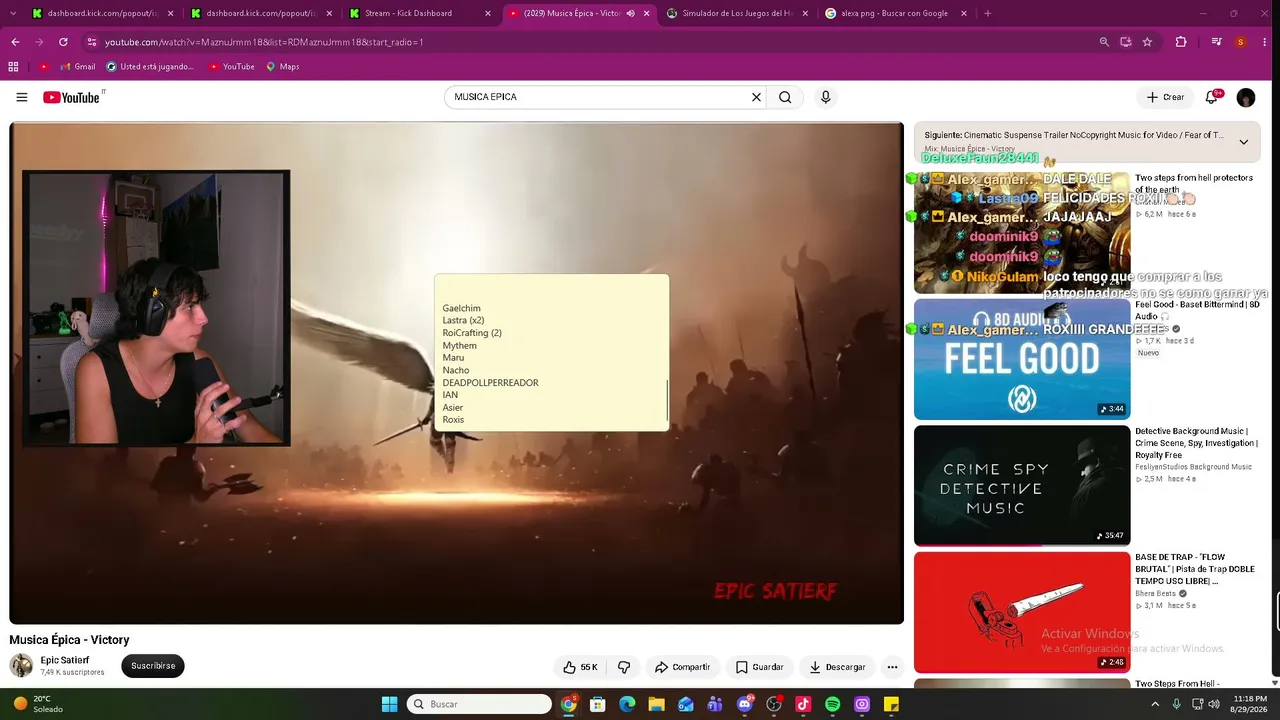The image size is (1280, 720).
Task: Like the video with 55 K likes
Action: pyautogui.click(x=579, y=667)
